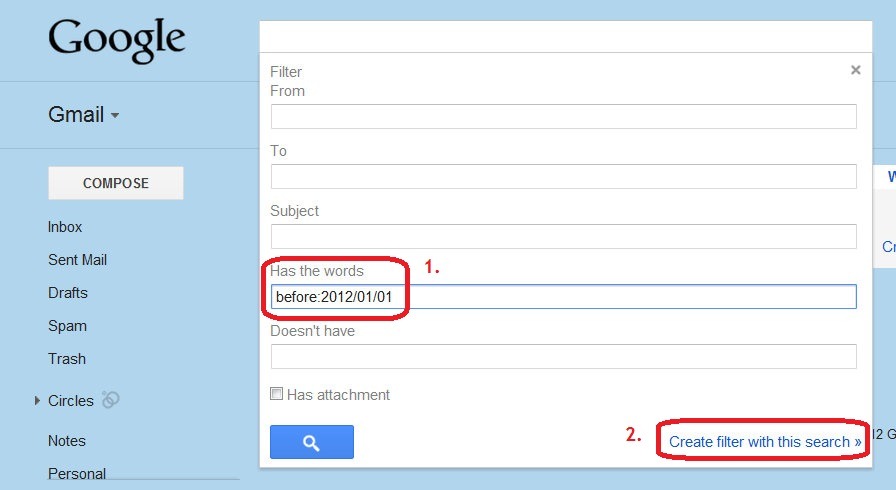Viewport: 896px width, 490px height.
Task: Expand the Circles label tree
Action: 37,400
